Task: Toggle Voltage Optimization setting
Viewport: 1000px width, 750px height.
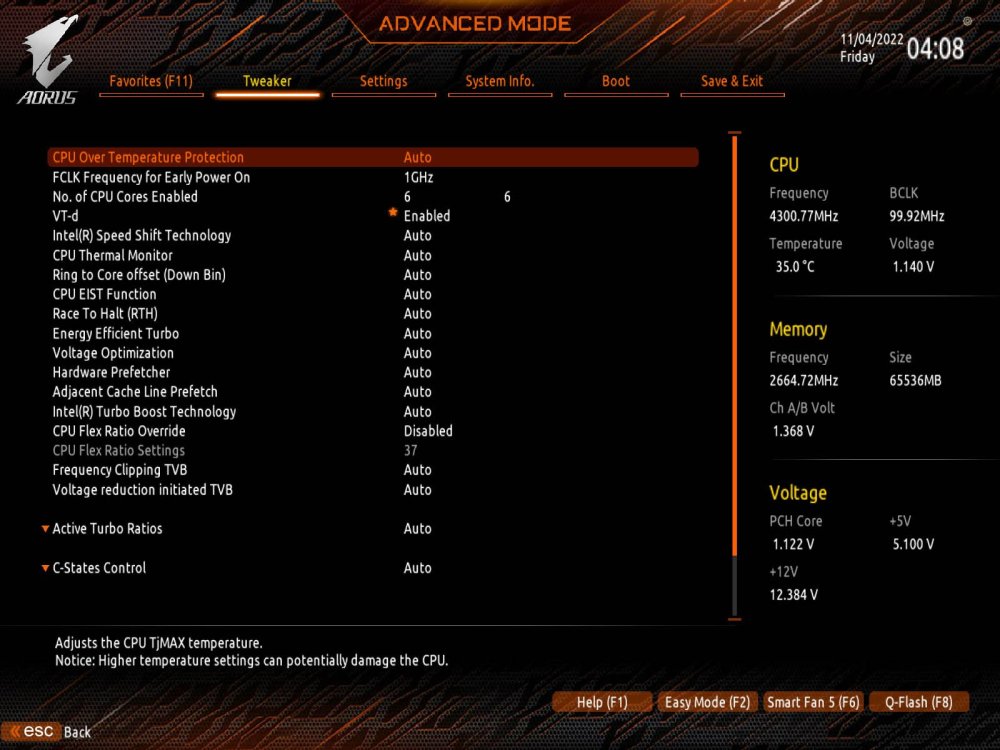Action: pos(418,353)
